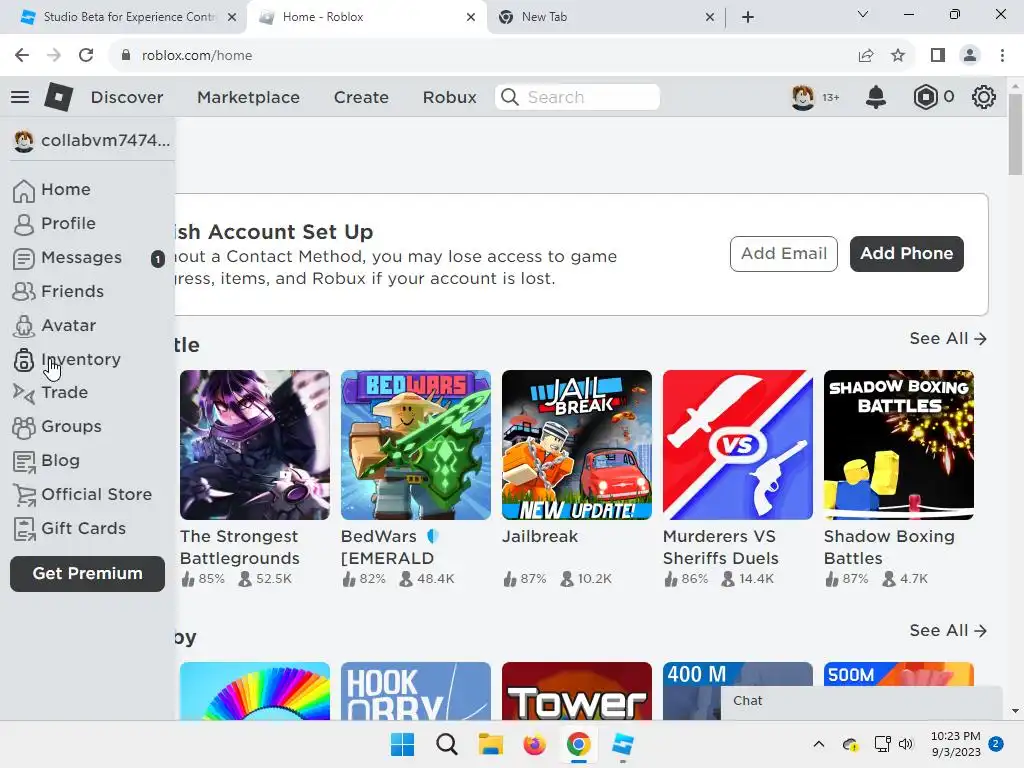The width and height of the screenshot is (1024, 768).
Task: Open the clock showing 10:23 PM
Action: [x=955, y=744]
